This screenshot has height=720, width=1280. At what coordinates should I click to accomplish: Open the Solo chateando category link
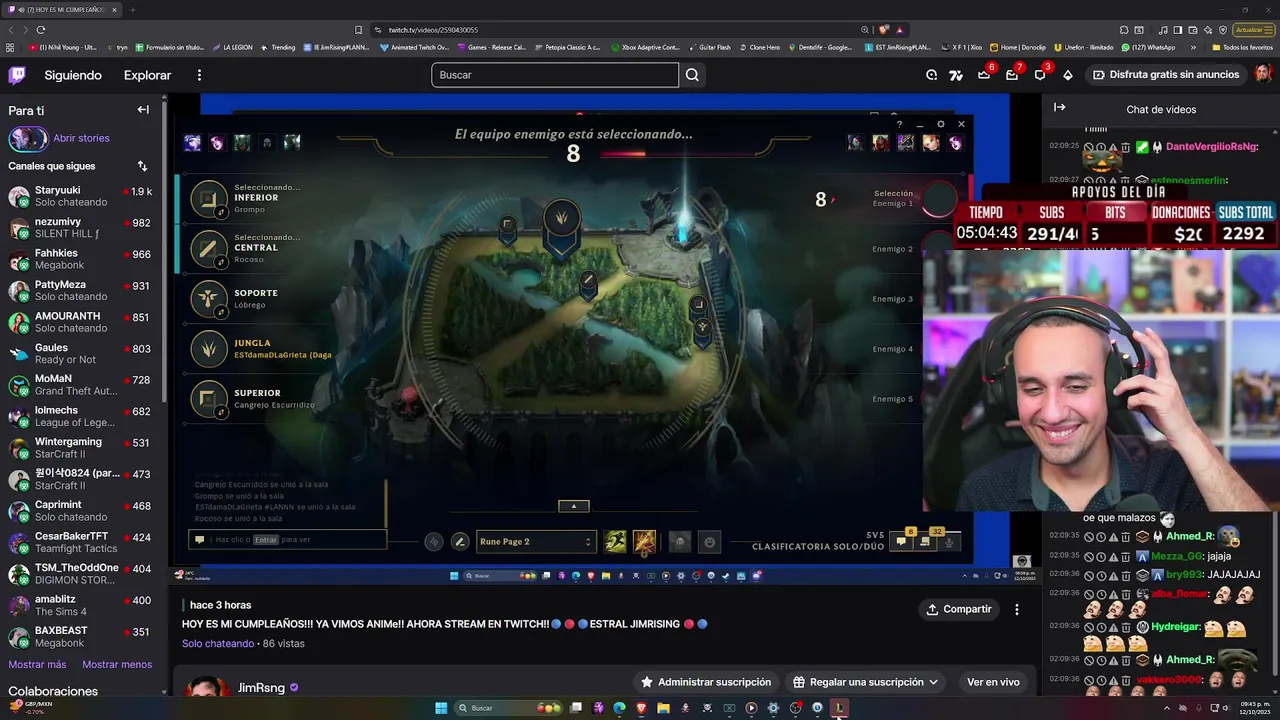pos(218,644)
